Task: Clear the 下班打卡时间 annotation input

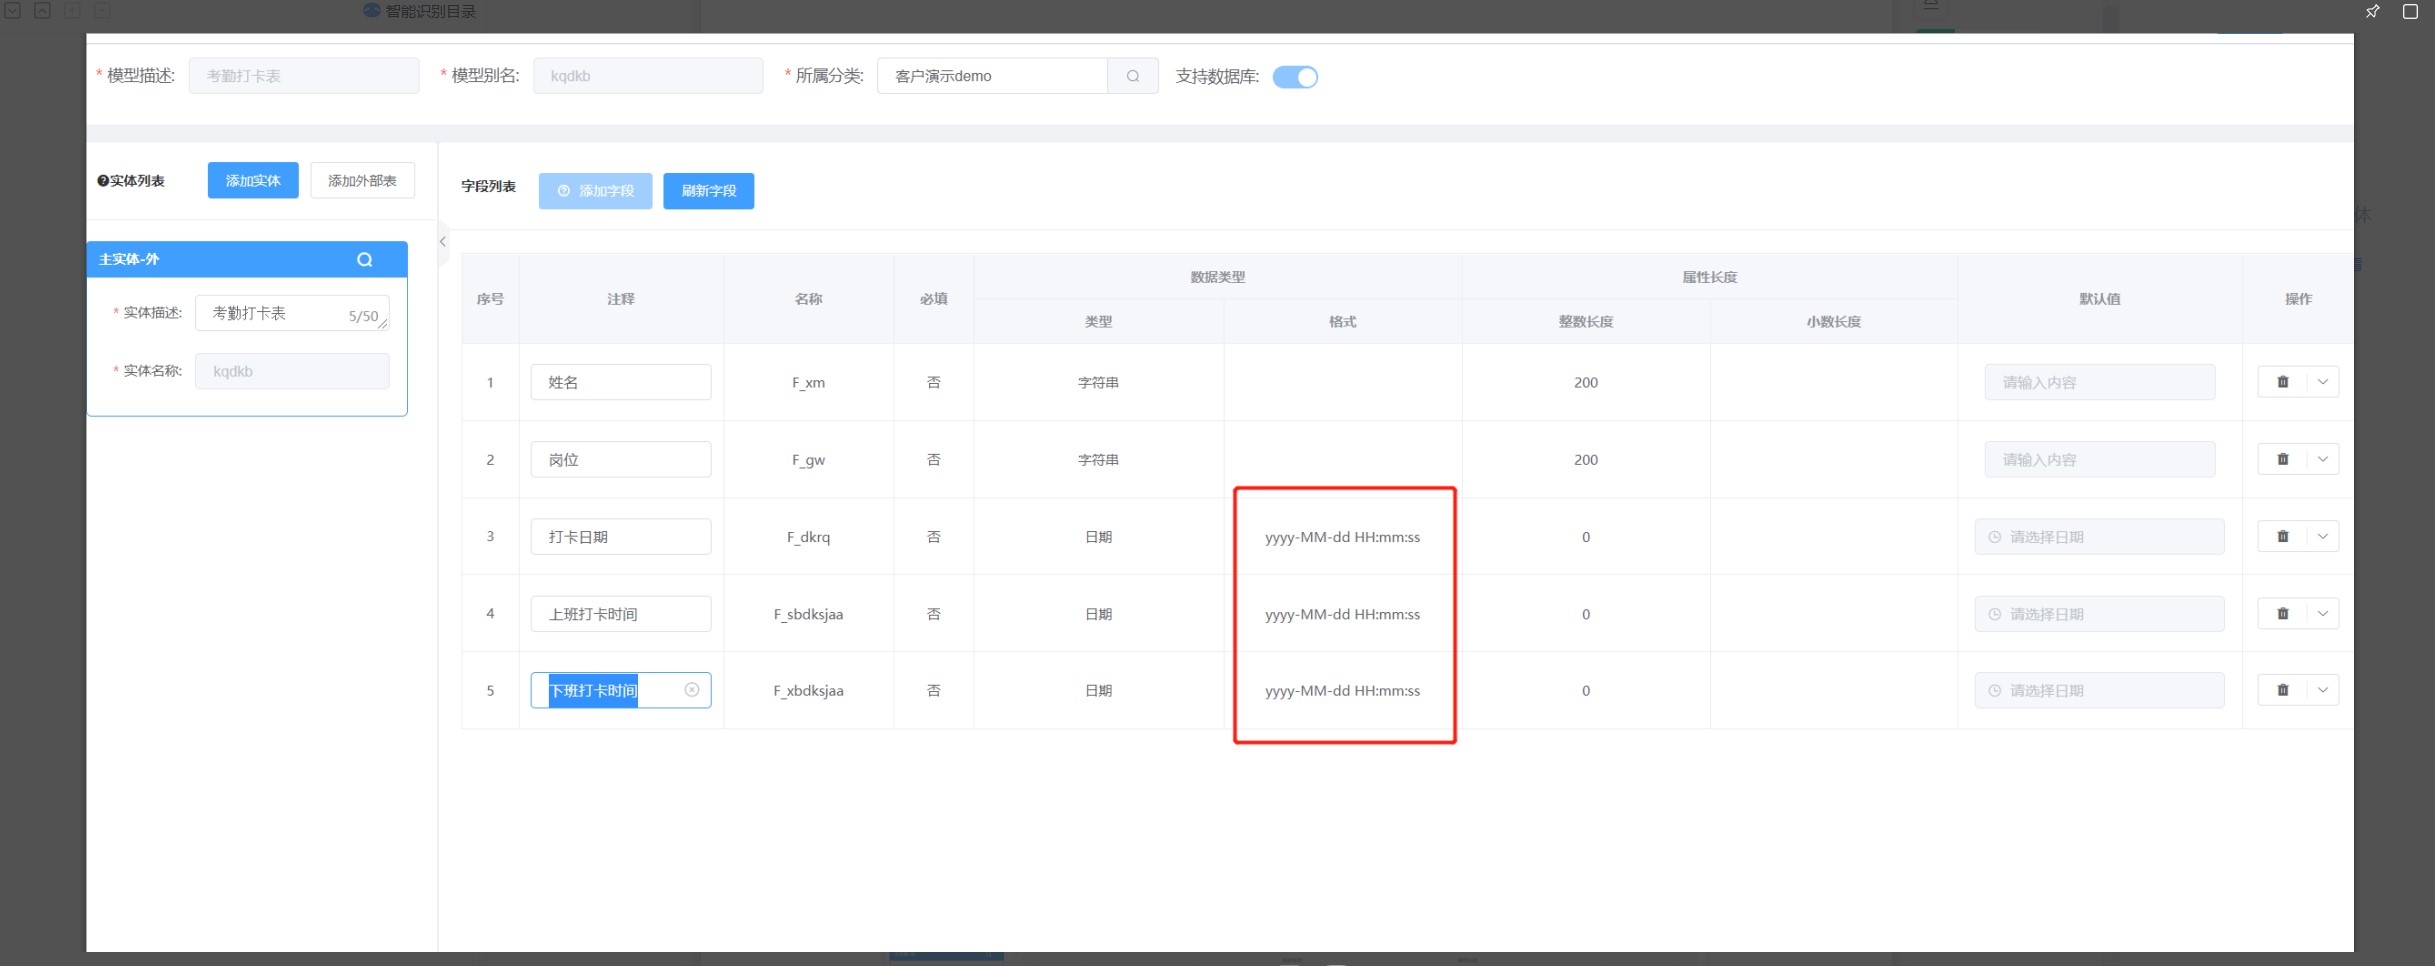Action: (691, 690)
